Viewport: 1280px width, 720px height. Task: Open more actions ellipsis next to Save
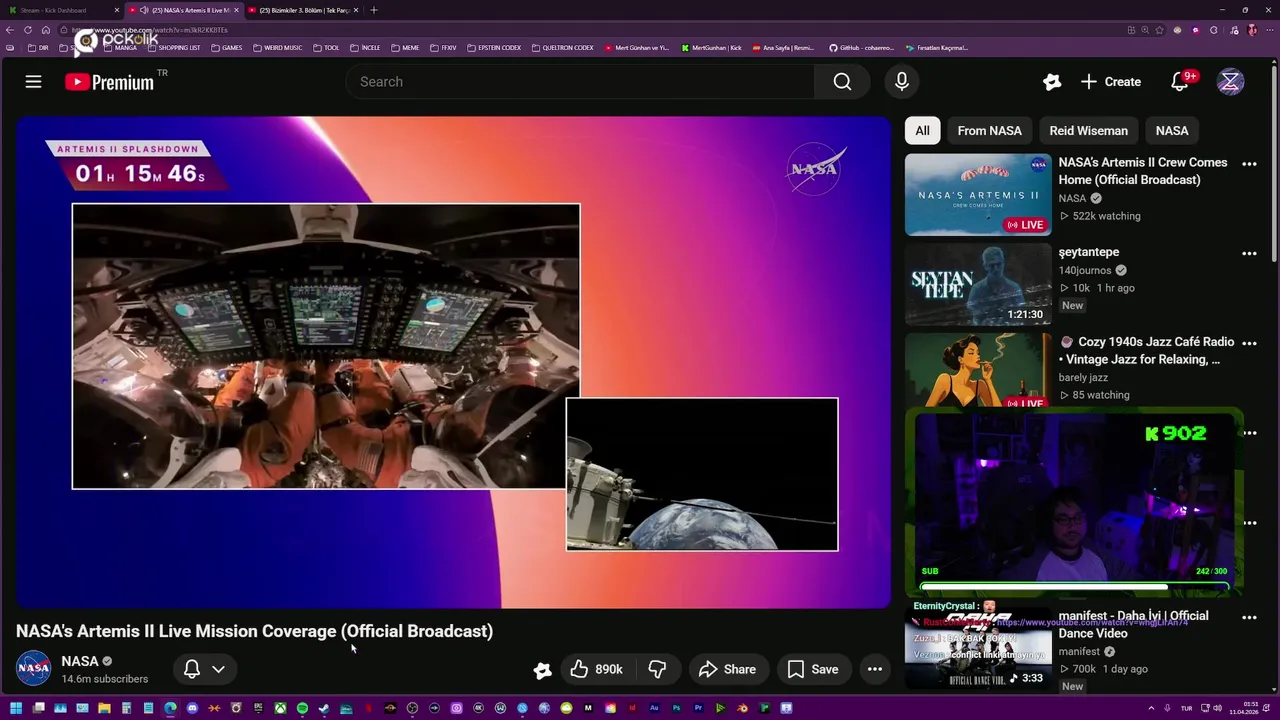tap(874, 669)
